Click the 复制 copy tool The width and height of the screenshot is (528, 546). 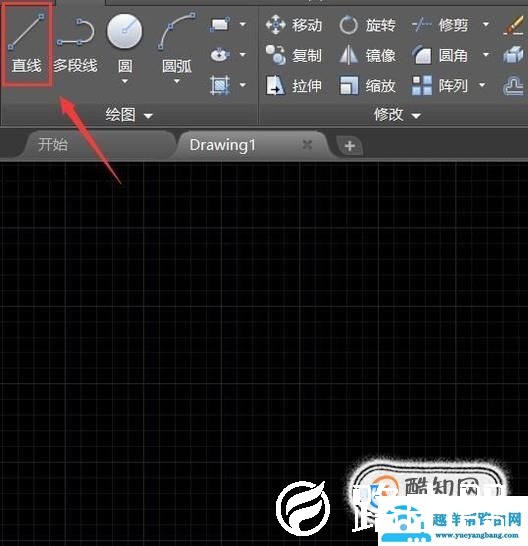click(x=294, y=55)
